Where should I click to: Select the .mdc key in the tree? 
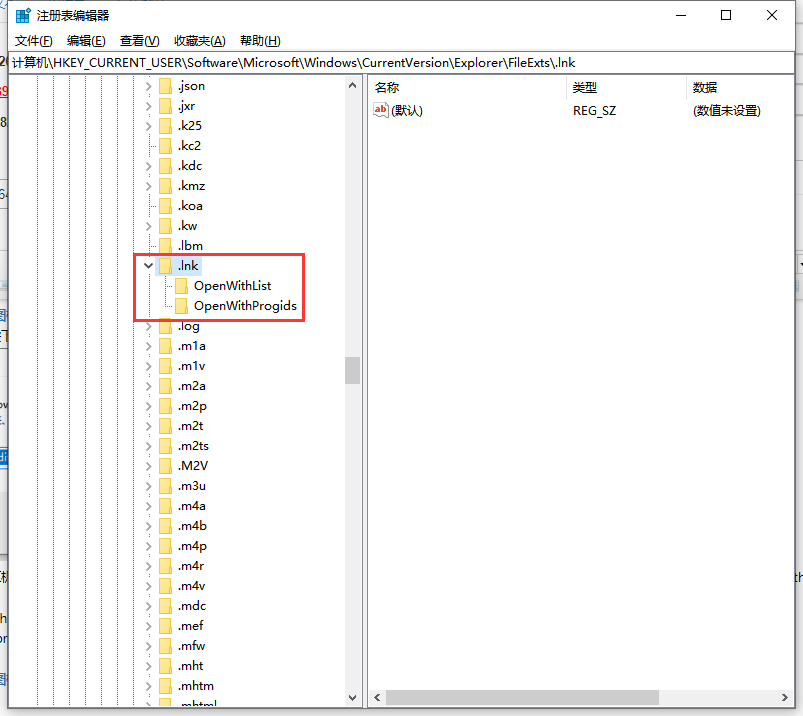click(191, 606)
